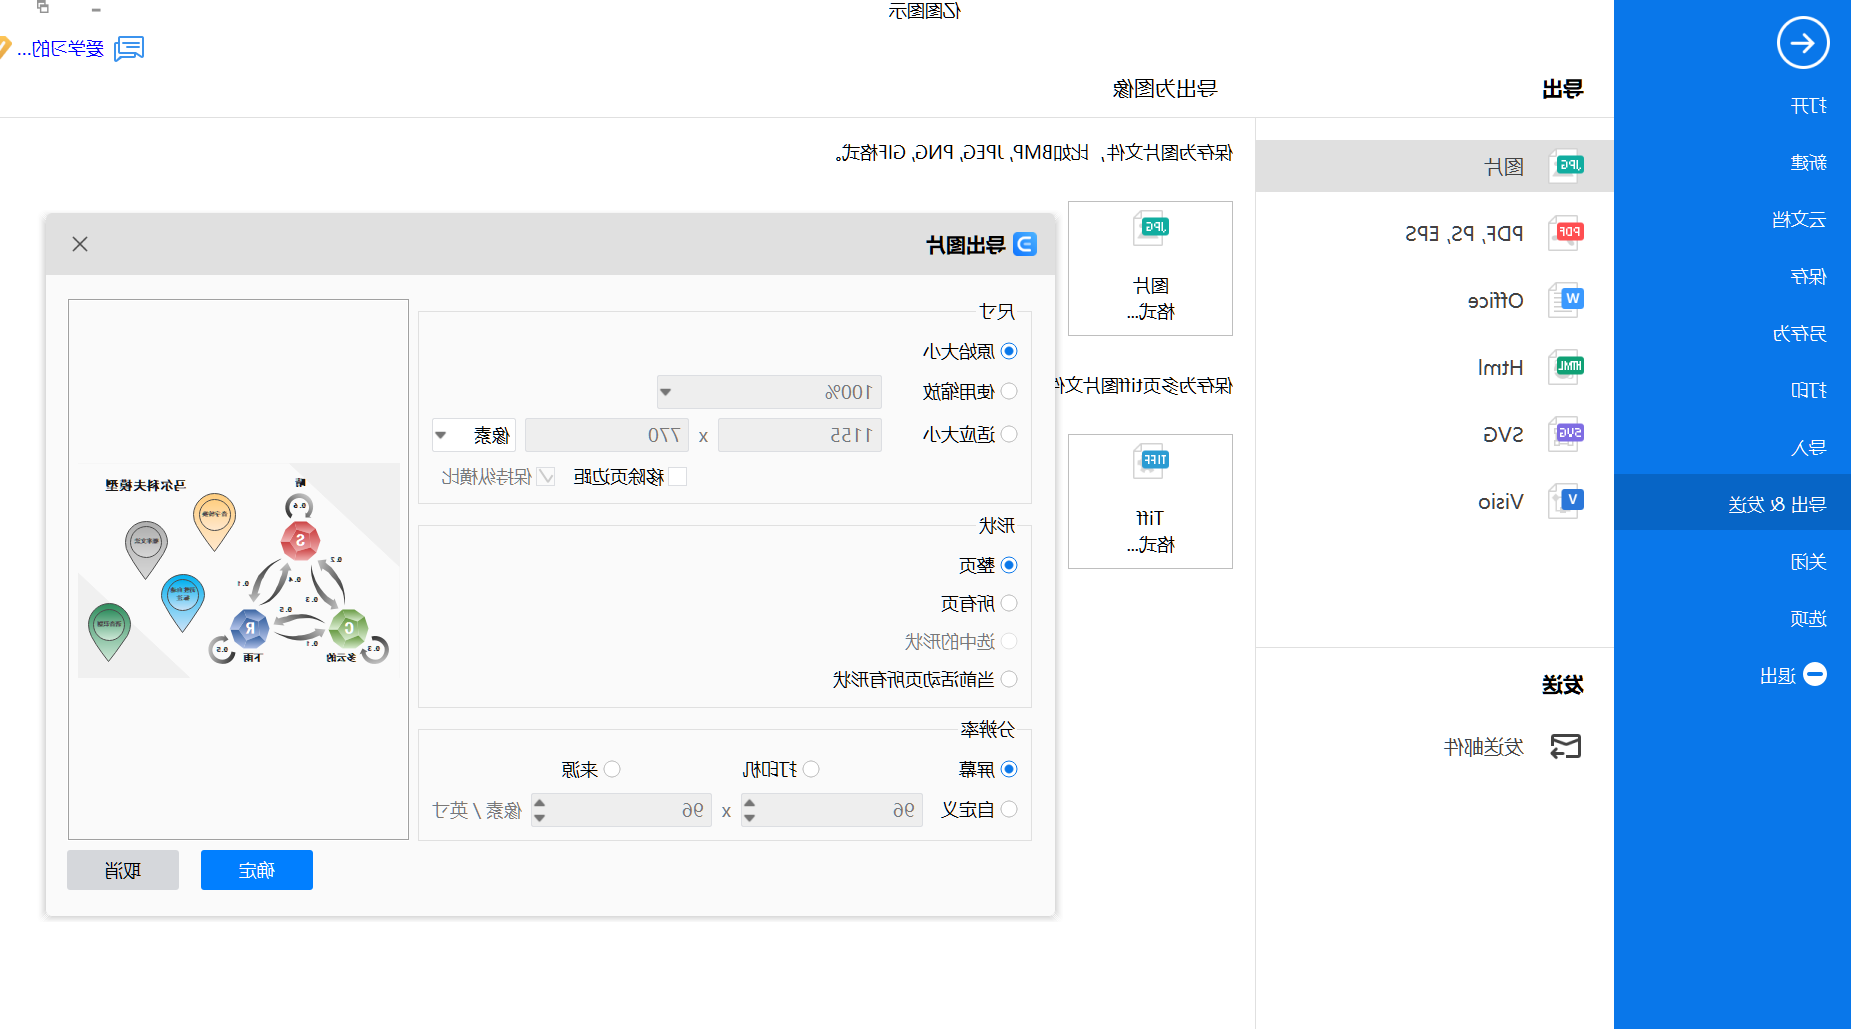Click the 图片格式... export tile
Viewport: 1851px width, 1029px height.
coord(1150,268)
